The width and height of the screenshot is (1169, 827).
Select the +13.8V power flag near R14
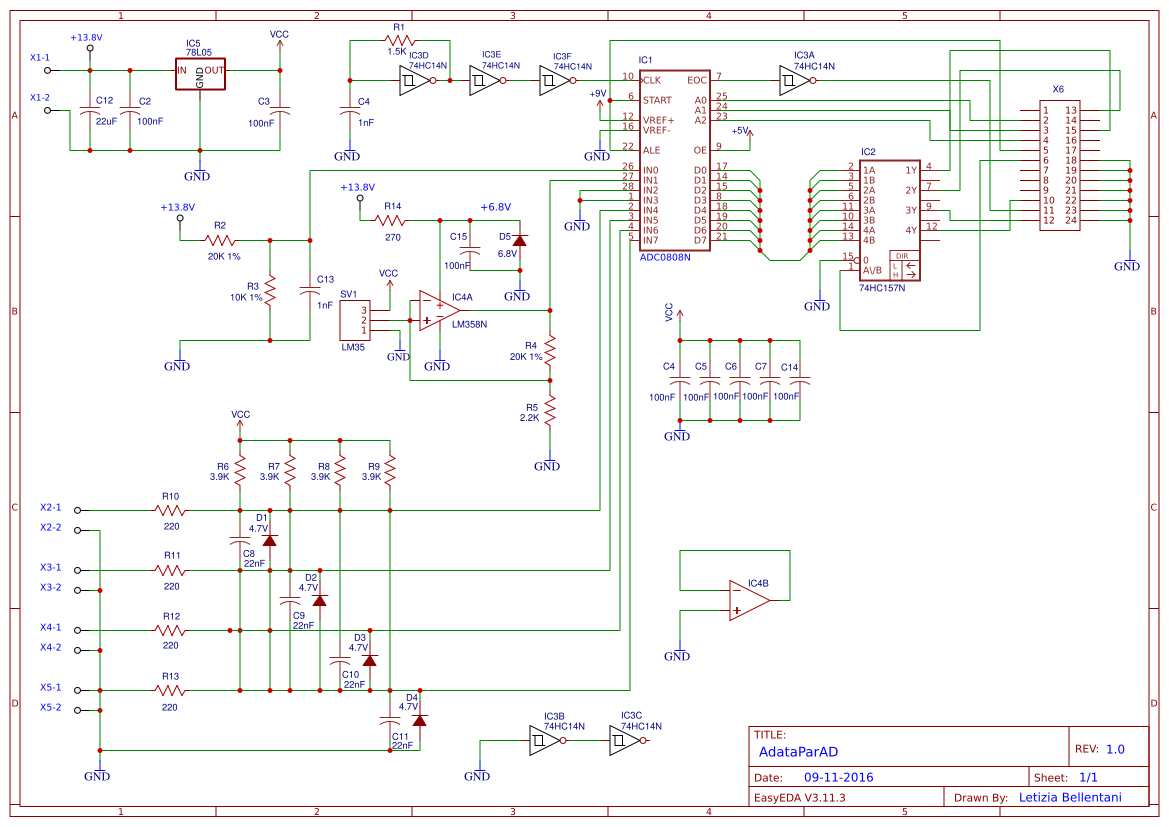[357, 192]
